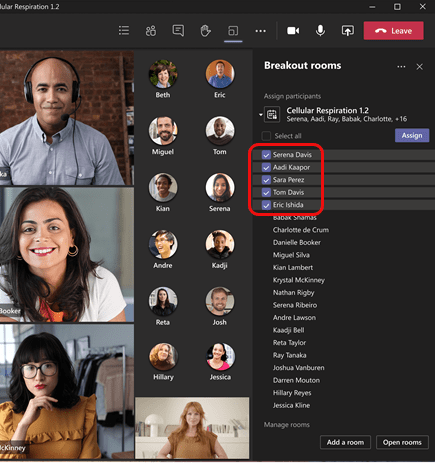Open the meeting chat icon

[x=178, y=31]
